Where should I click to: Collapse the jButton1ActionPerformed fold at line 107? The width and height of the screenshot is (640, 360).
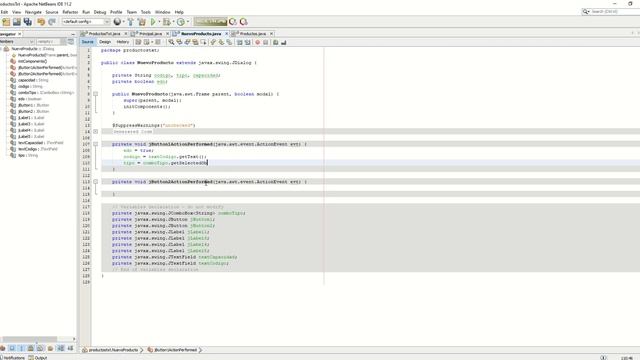tap(96, 144)
